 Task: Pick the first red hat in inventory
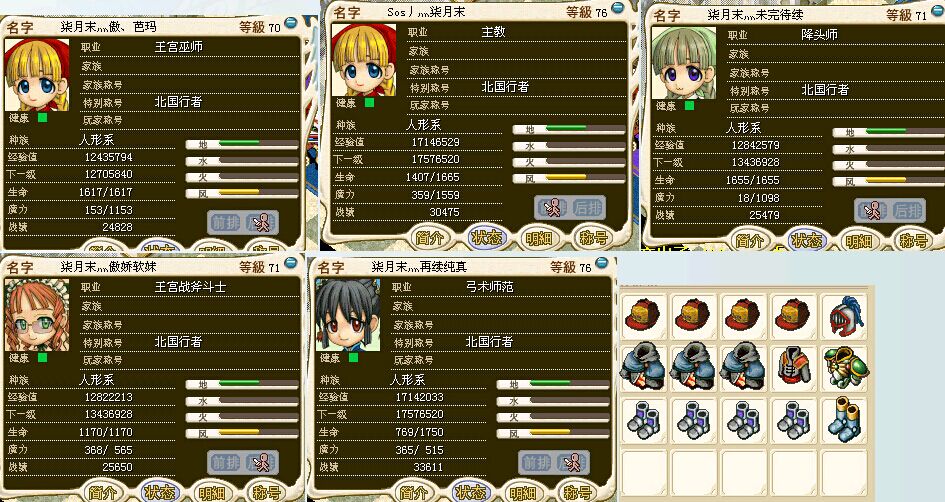tap(642, 316)
